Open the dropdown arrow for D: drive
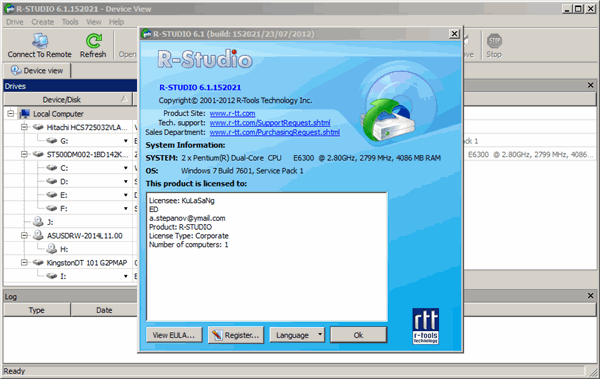 (126, 181)
